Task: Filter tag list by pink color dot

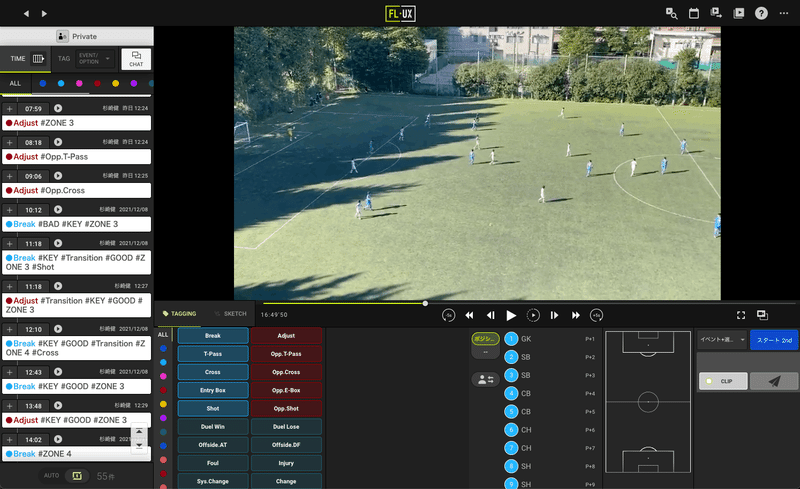Action: click(79, 83)
